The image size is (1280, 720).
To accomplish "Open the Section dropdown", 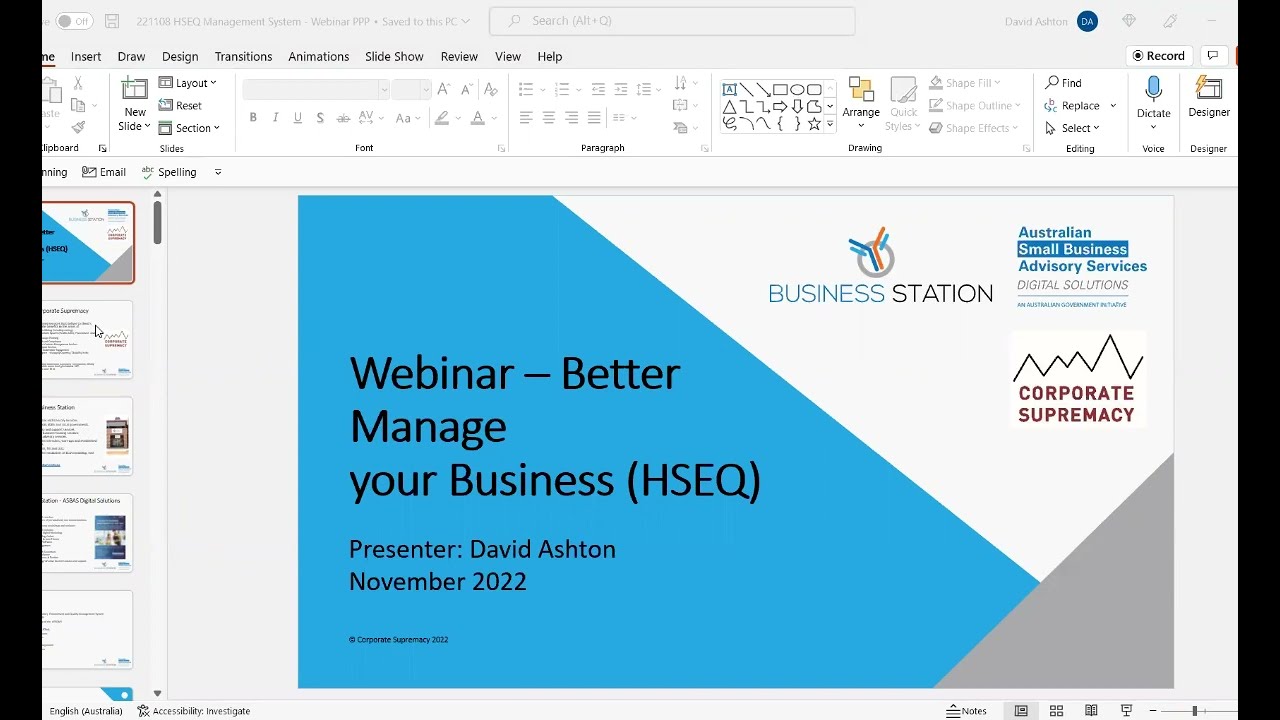I will 190,128.
